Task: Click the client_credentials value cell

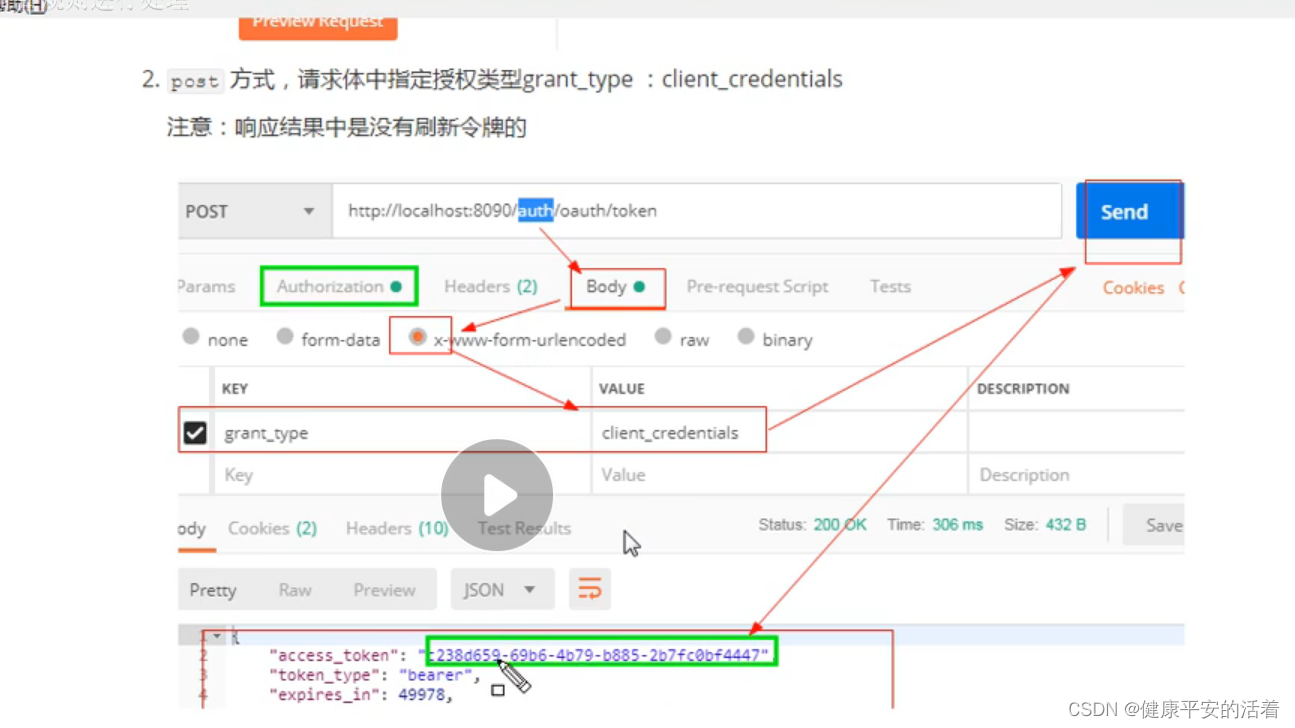Action: [780, 432]
